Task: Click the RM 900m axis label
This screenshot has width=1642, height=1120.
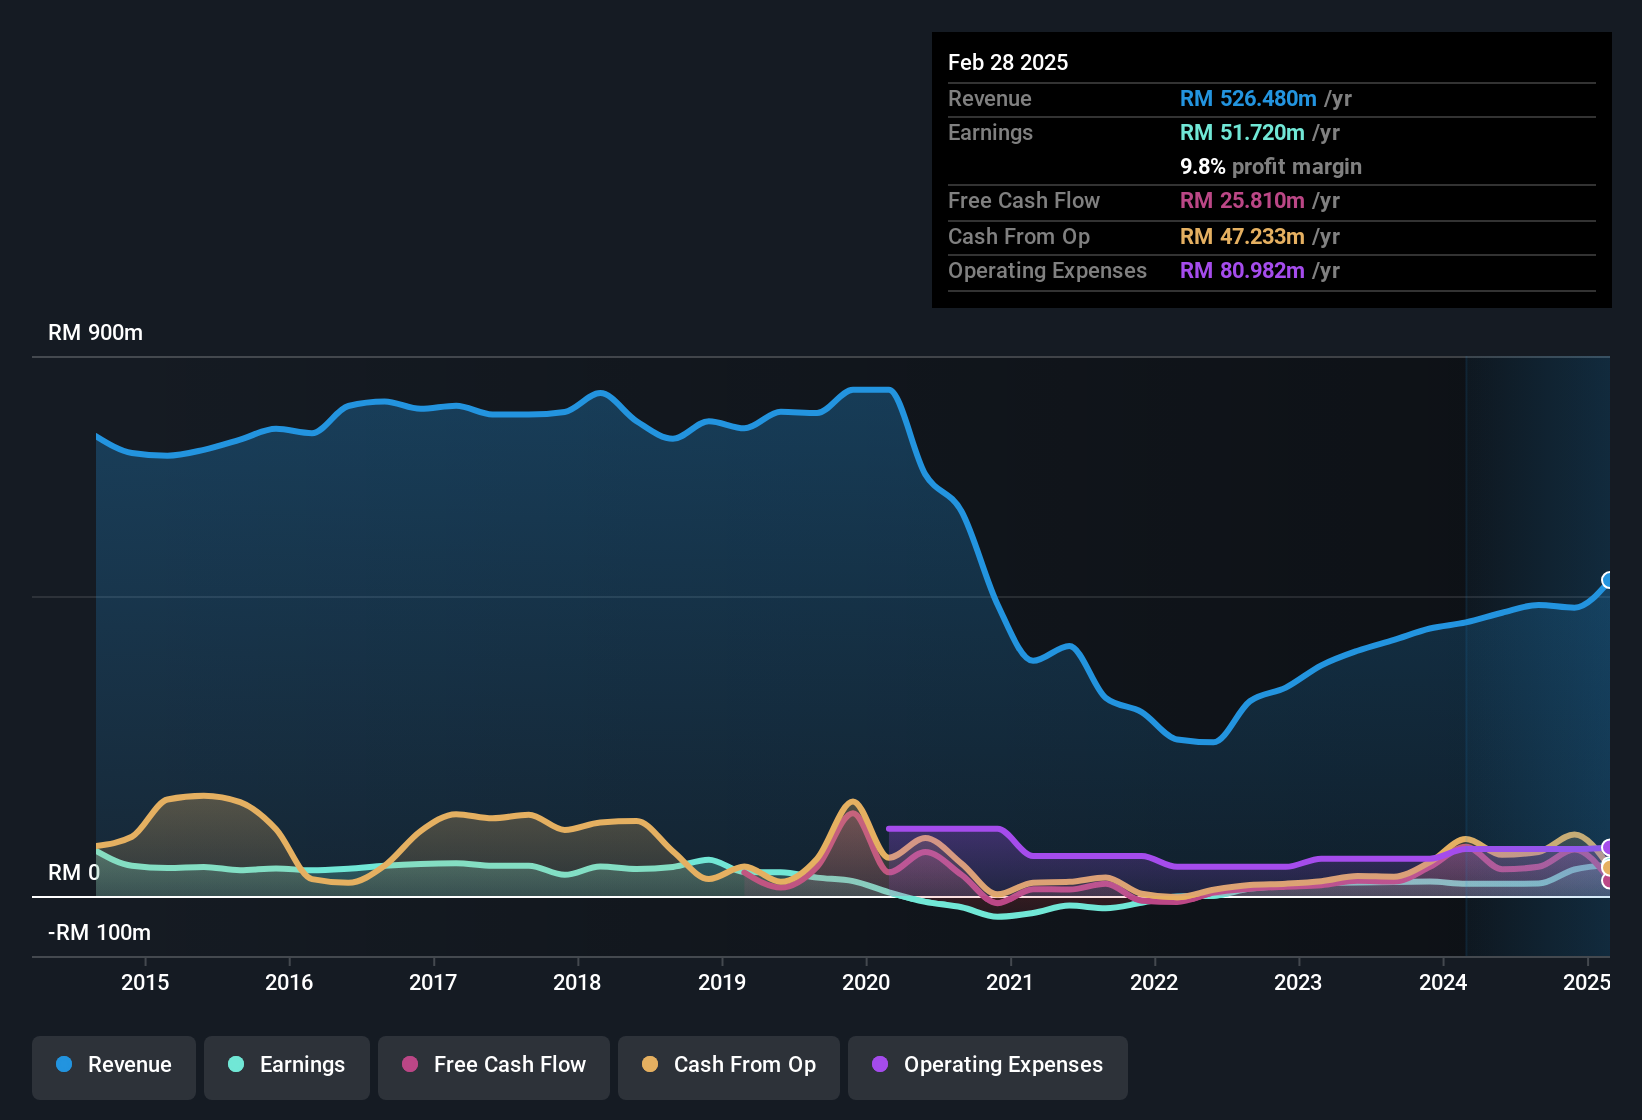Action: pyautogui.click(x=96, y=333)
